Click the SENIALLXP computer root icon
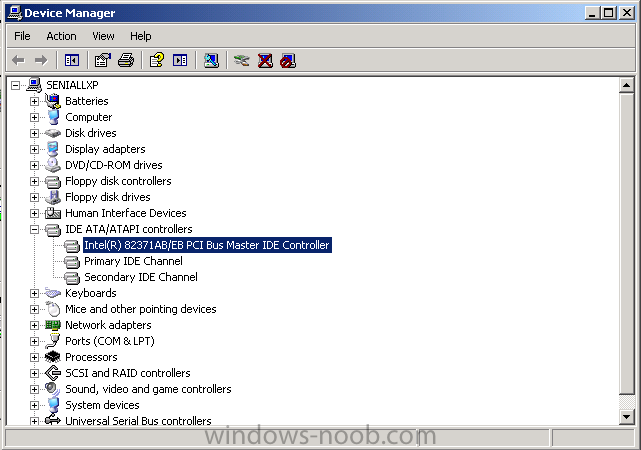The width and height of the screenshot is (641, 450). tap(34, 85)
